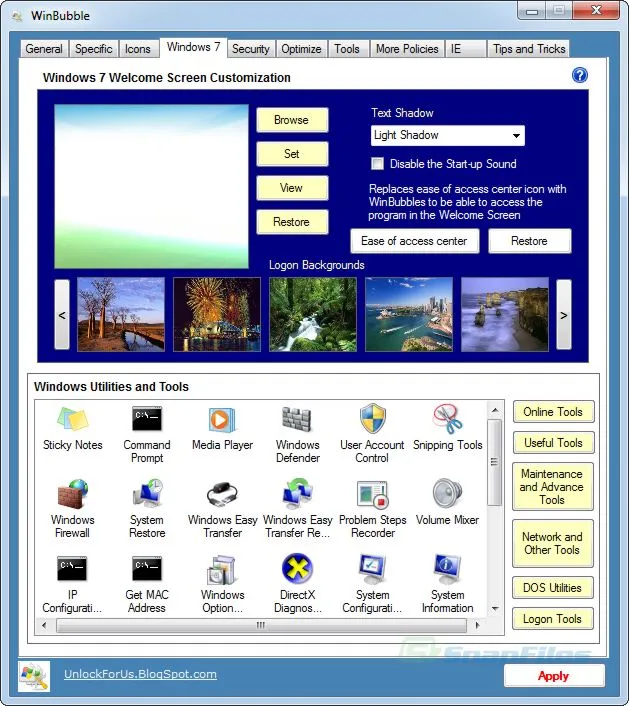Show next logon backgrounds with right arrow
The height and width of the screenshot is (706, 629).
tap(564, 315)
